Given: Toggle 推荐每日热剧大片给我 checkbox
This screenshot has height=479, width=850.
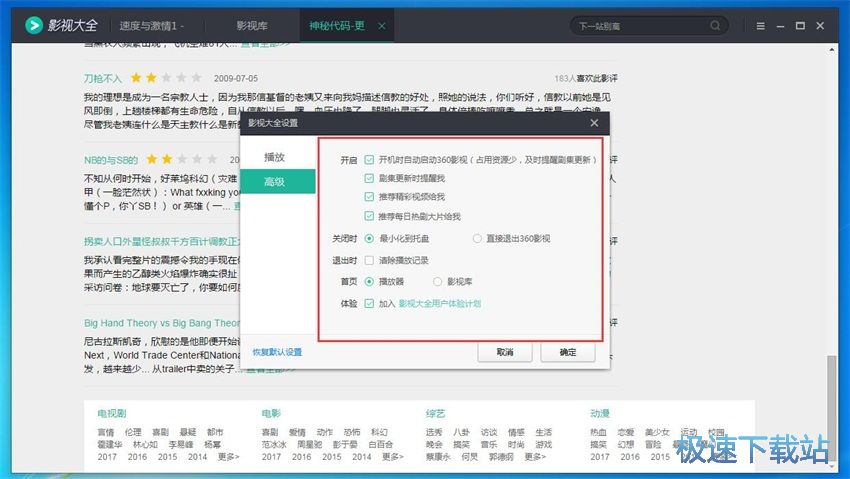Looking at the screenshot, I should [369, 216].
